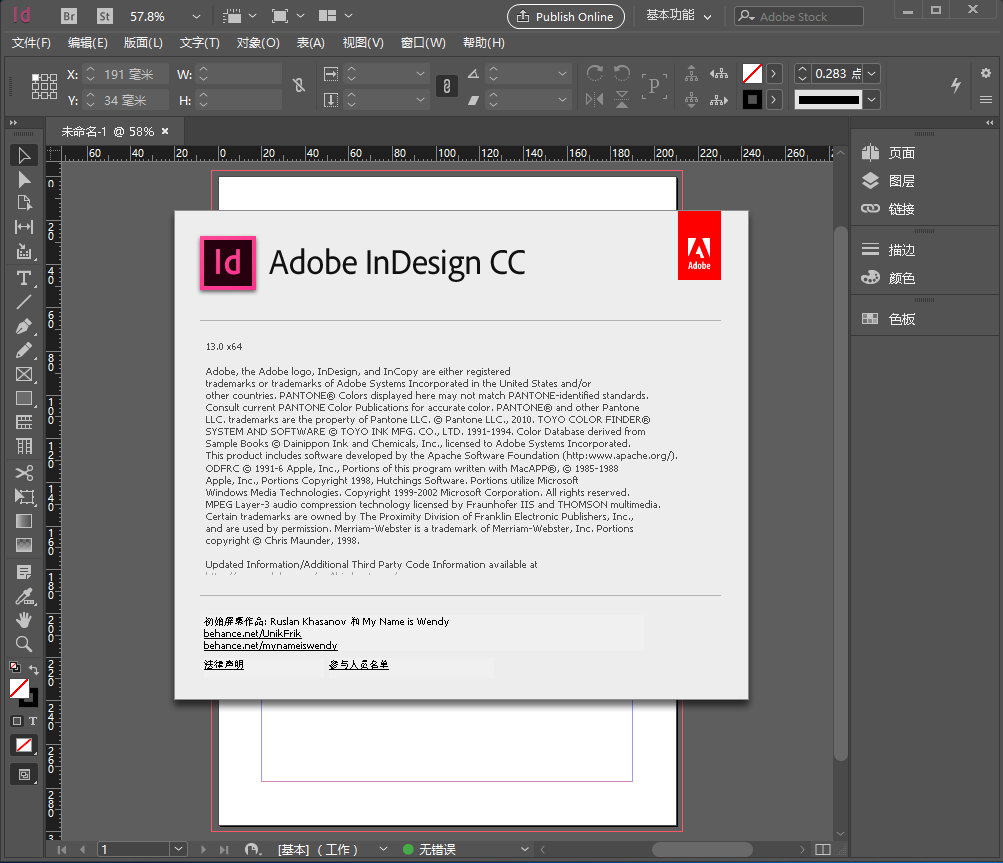Viewport: 1003px width, 863px height.
Task: Select the Pencil tool
Action: [24, 351]
